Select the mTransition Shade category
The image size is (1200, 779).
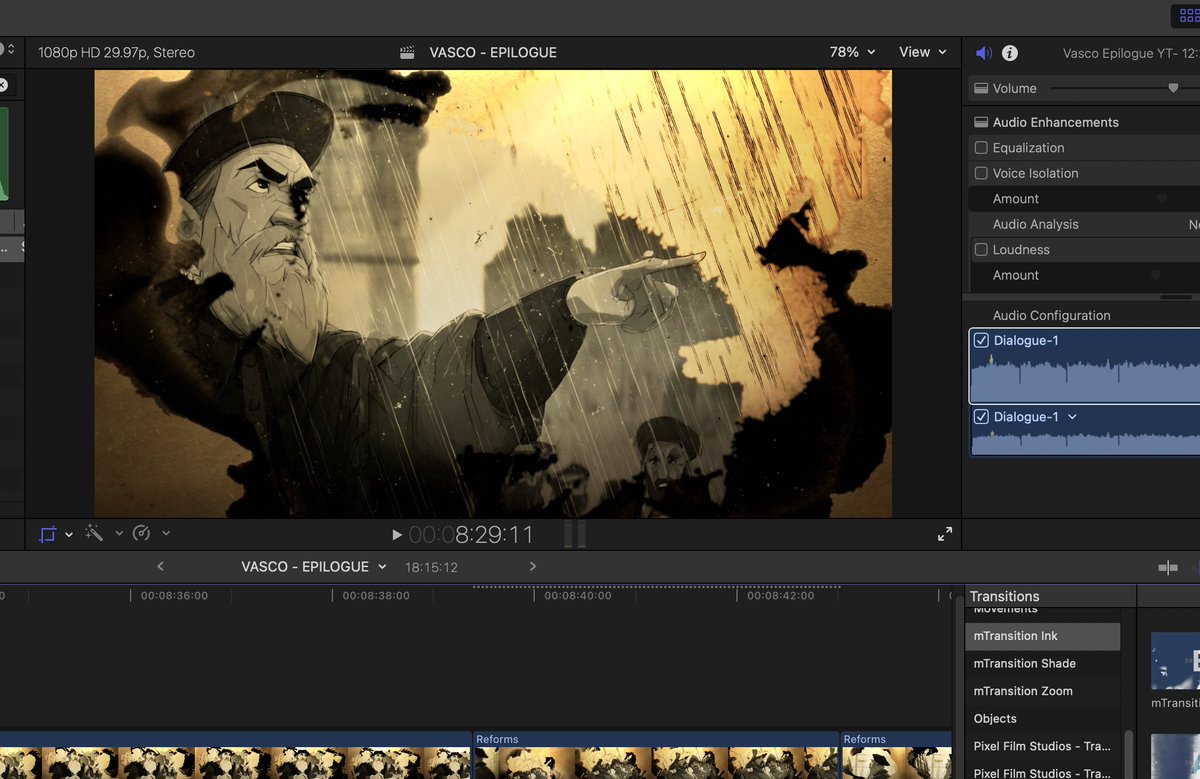coord(1043,663)
